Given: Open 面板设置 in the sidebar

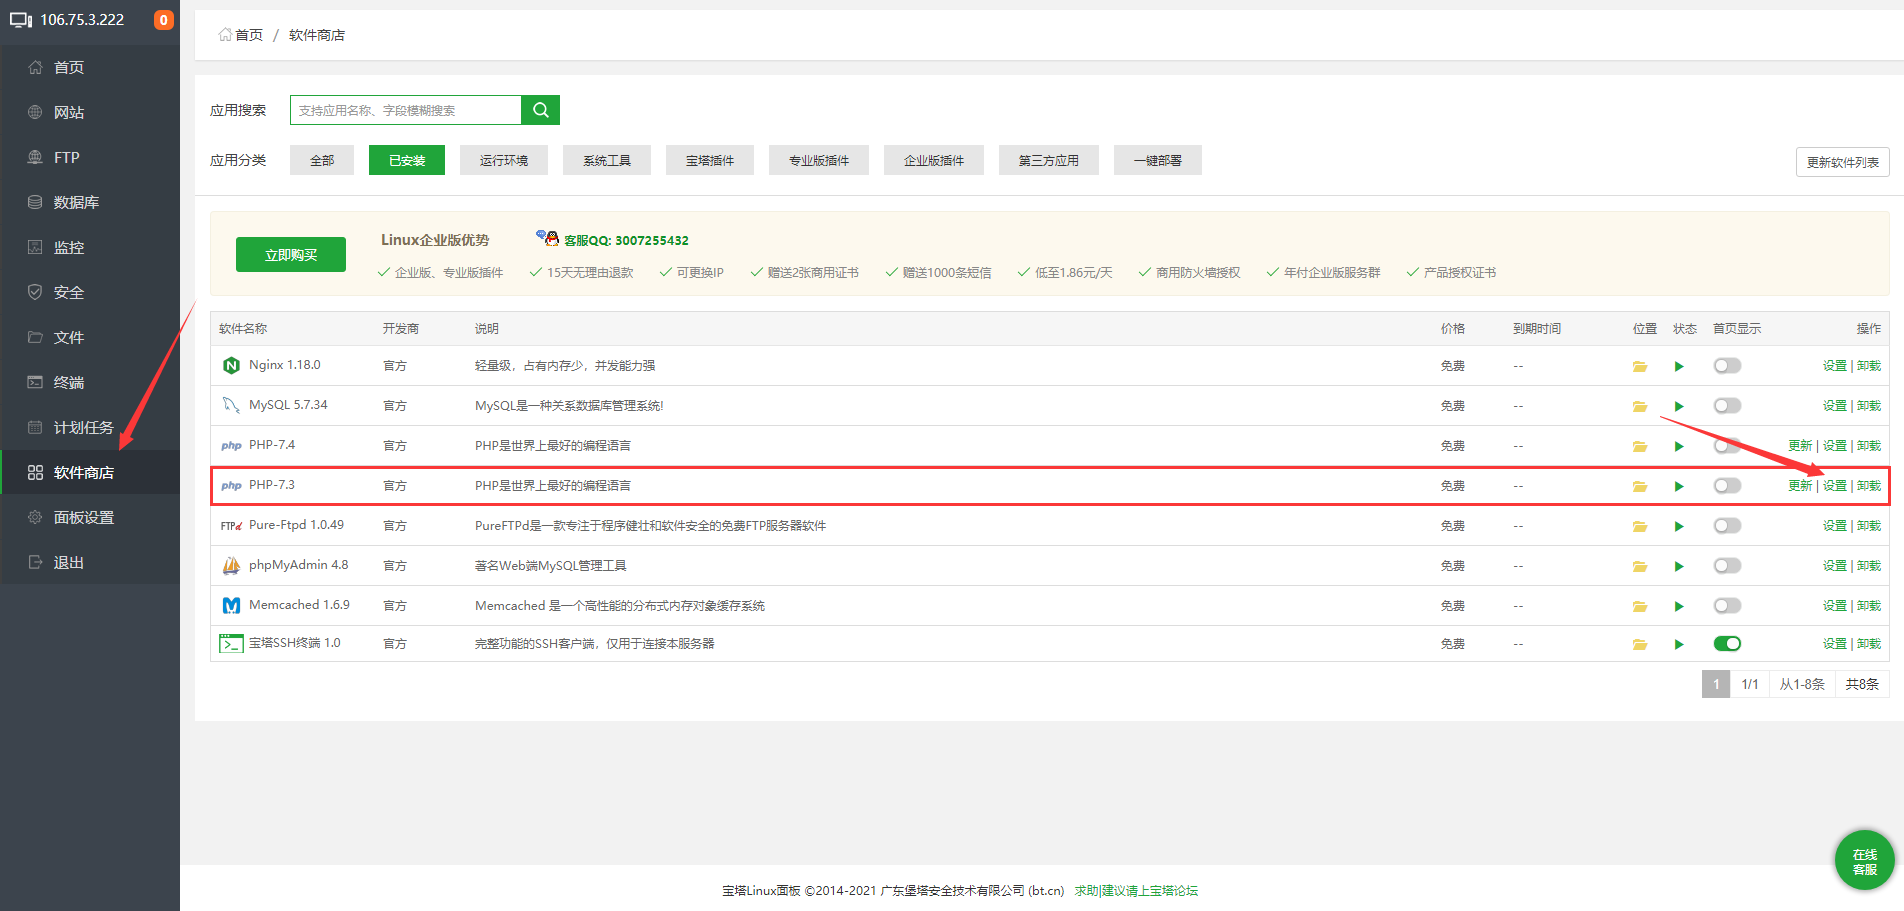Looking at the screenshot, I should (90, 517).
